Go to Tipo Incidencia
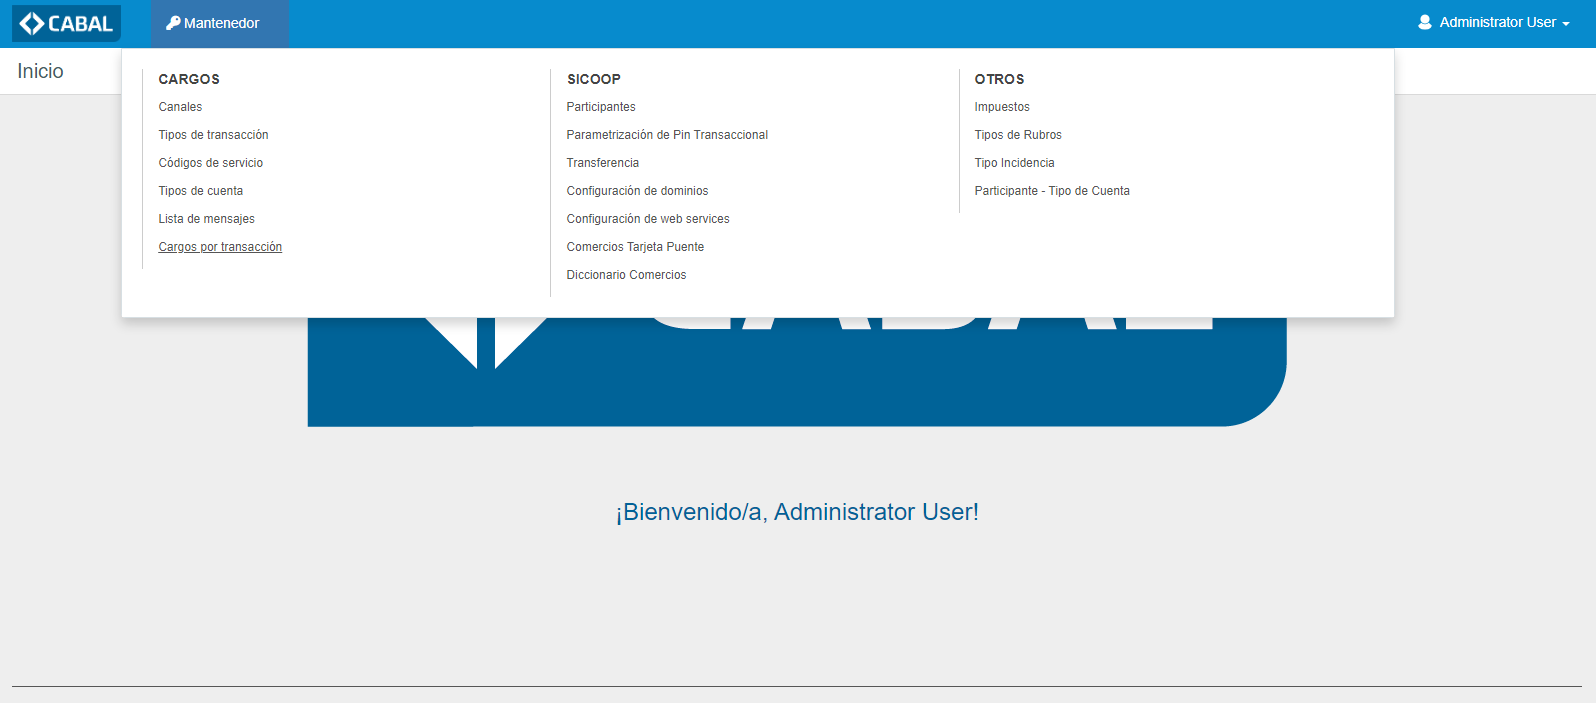The image size is (1596, 703). point(1014,163)
